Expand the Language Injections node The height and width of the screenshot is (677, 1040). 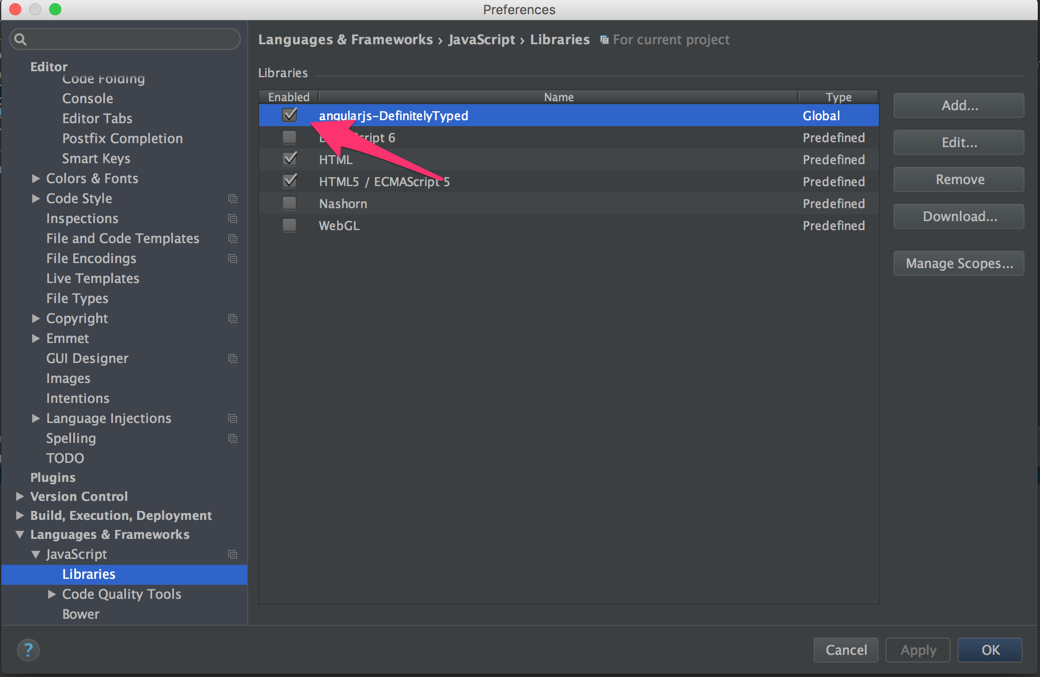click(36, 418)
